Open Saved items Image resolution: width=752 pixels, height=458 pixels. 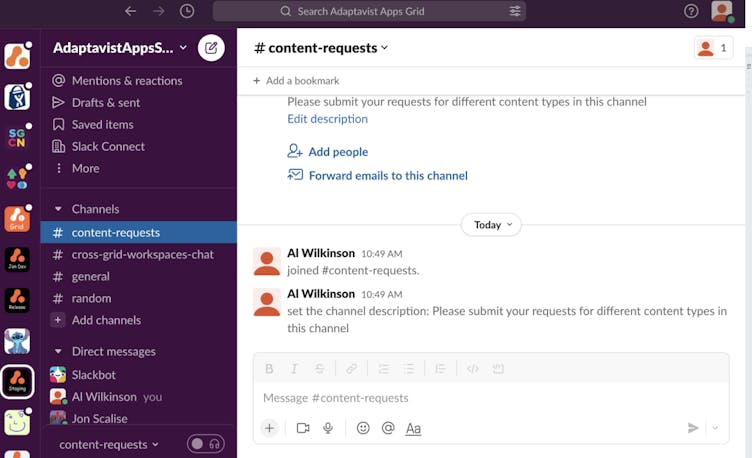click(x=139, y=125)
